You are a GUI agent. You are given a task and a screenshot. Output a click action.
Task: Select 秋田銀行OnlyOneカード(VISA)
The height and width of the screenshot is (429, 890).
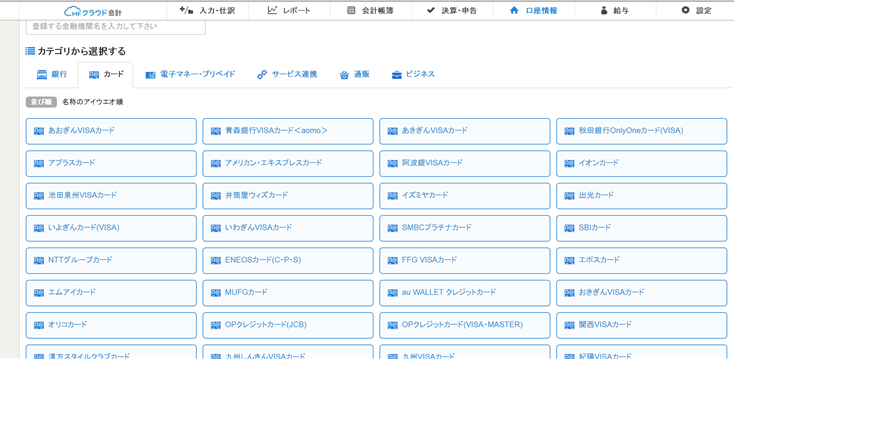[641, 131]
